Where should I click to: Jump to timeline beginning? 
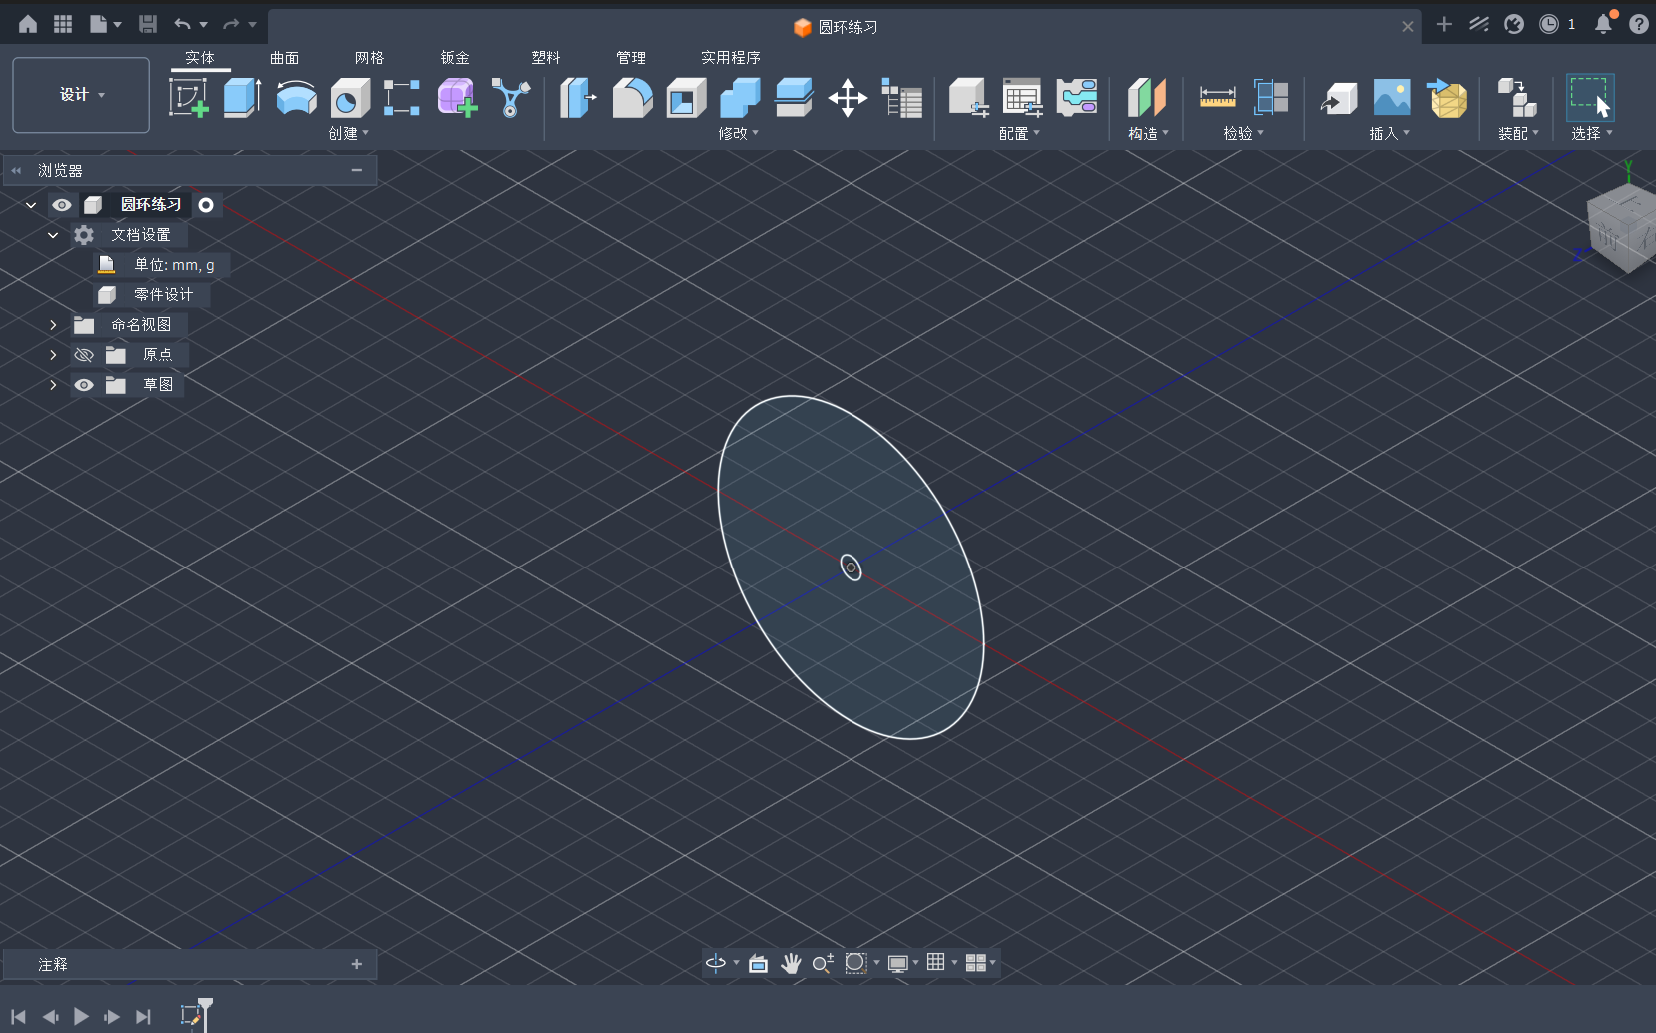pos(18,1016)
